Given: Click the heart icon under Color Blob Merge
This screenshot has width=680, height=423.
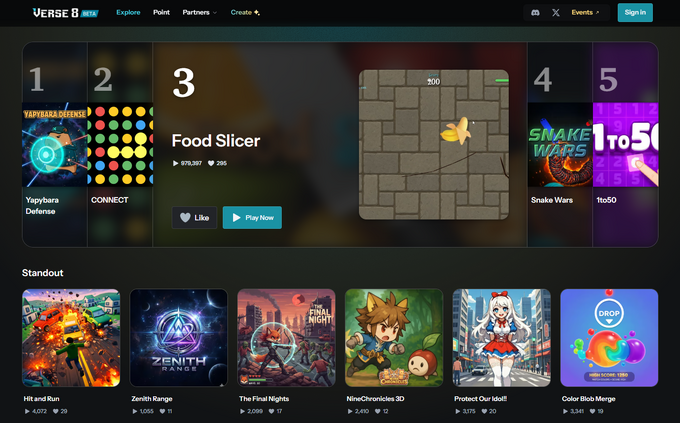Looking at the screenshot, I should (592, 411).
